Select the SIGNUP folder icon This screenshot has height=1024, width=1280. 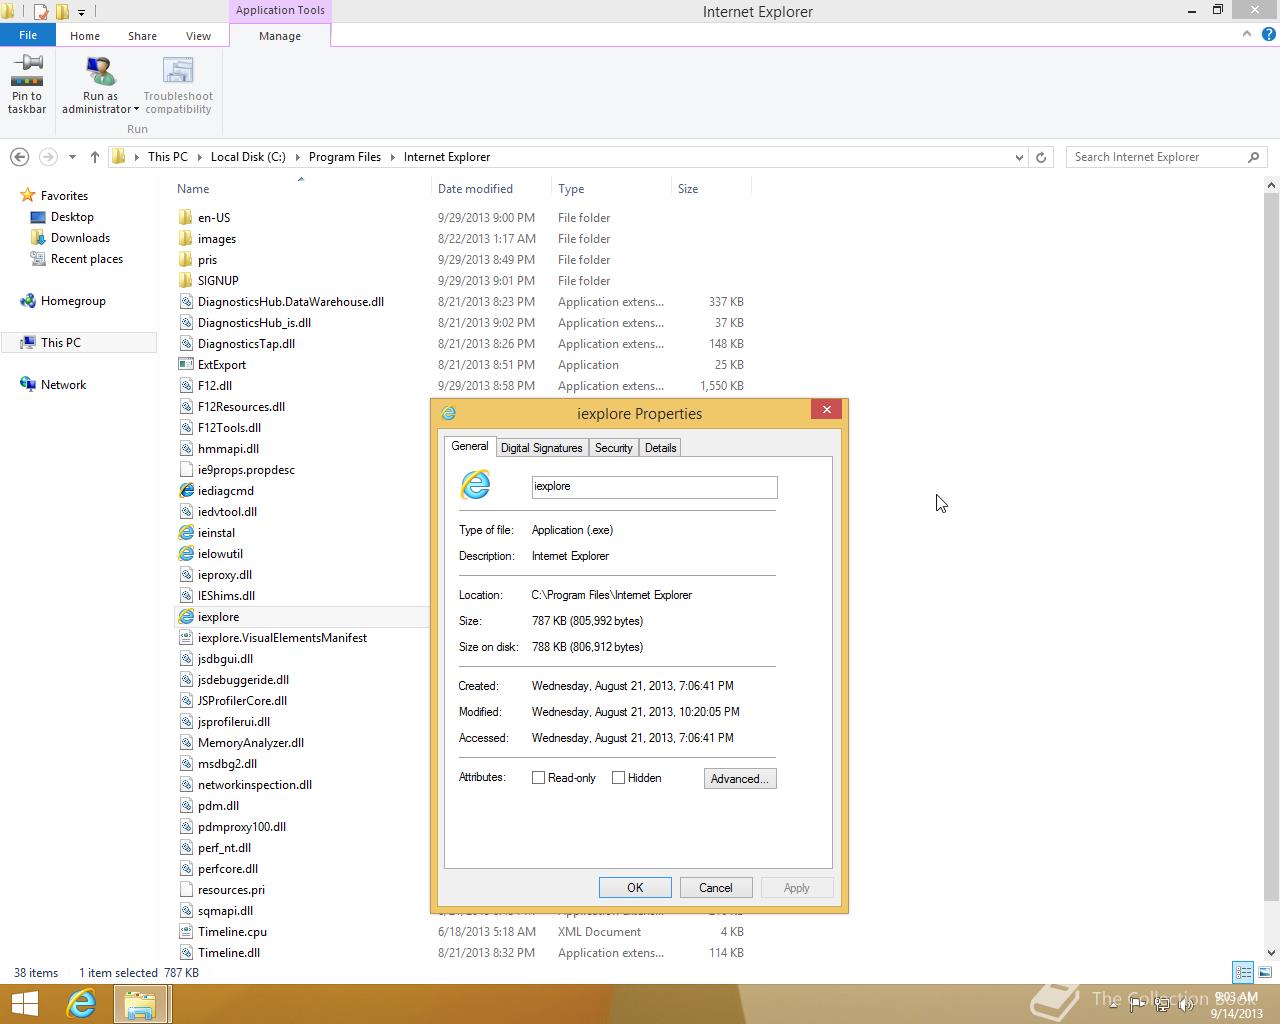(186, 281)
